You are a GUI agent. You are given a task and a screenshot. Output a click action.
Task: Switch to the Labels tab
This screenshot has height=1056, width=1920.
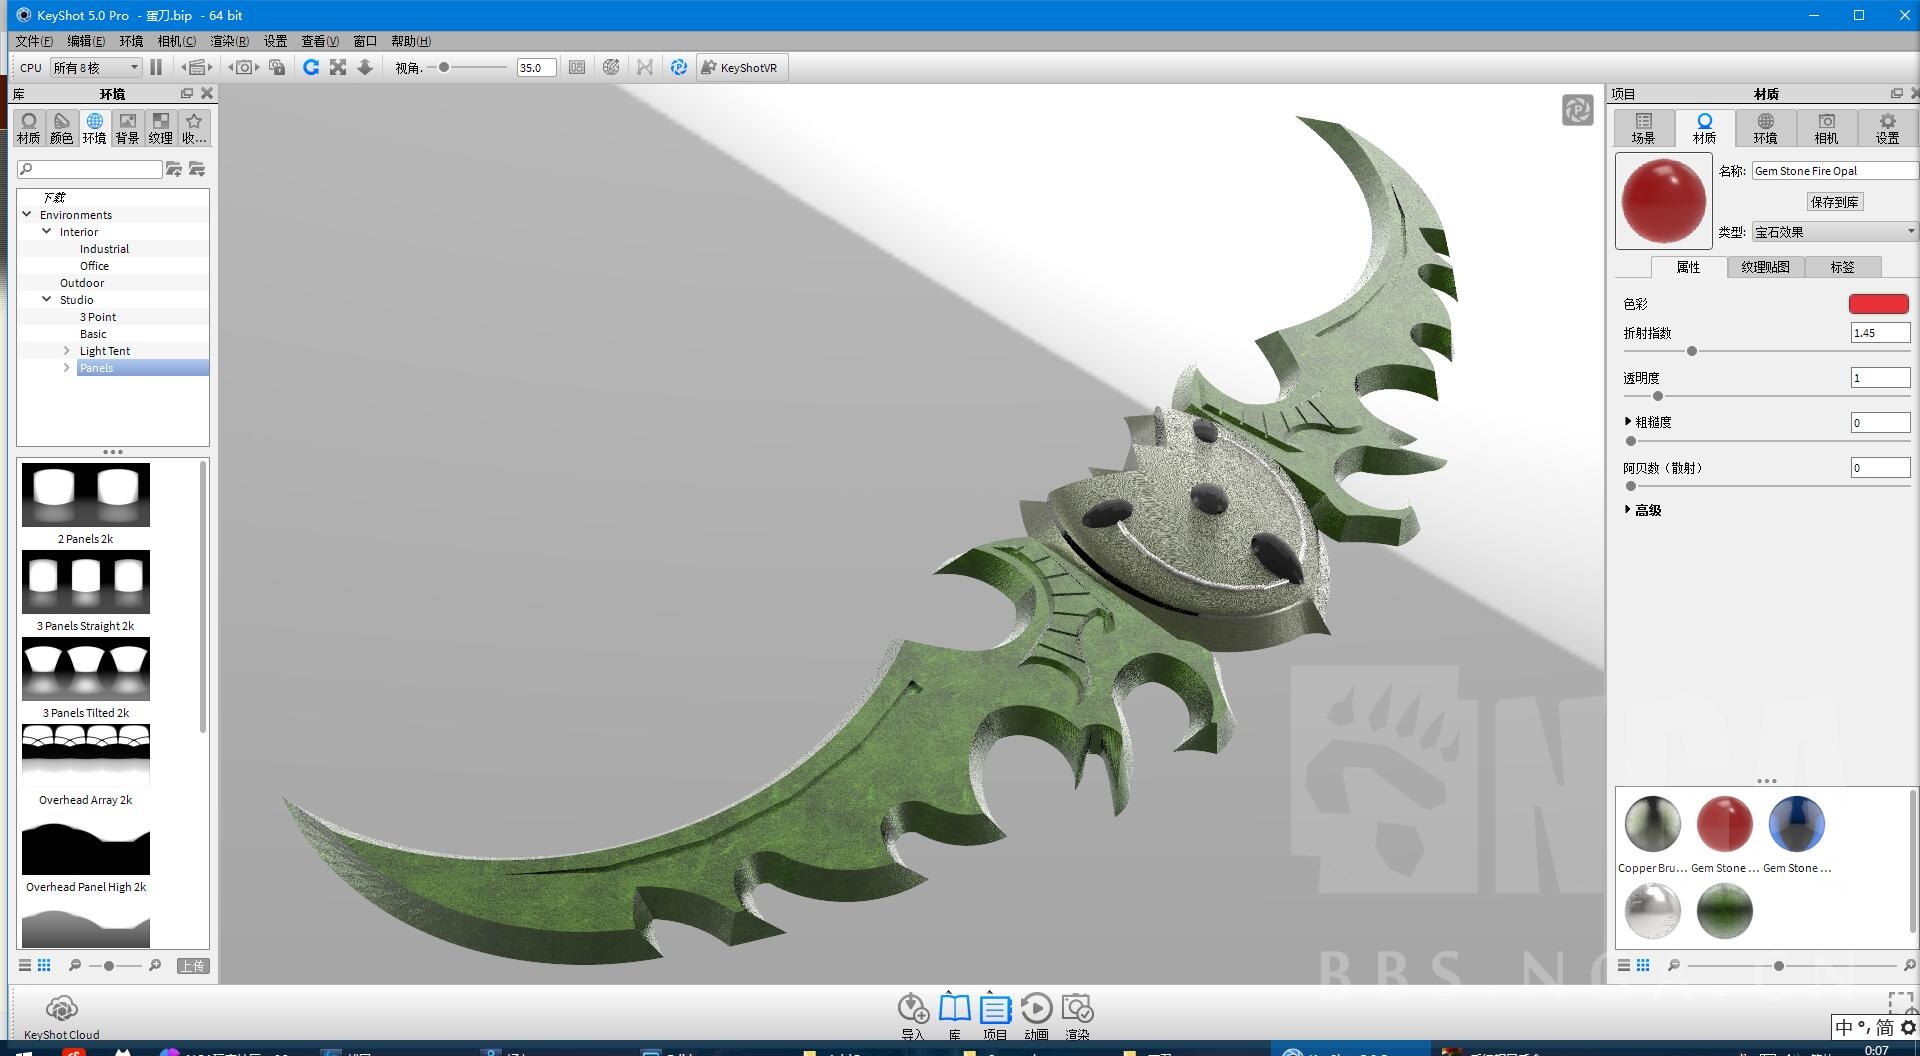(1842, 267)
